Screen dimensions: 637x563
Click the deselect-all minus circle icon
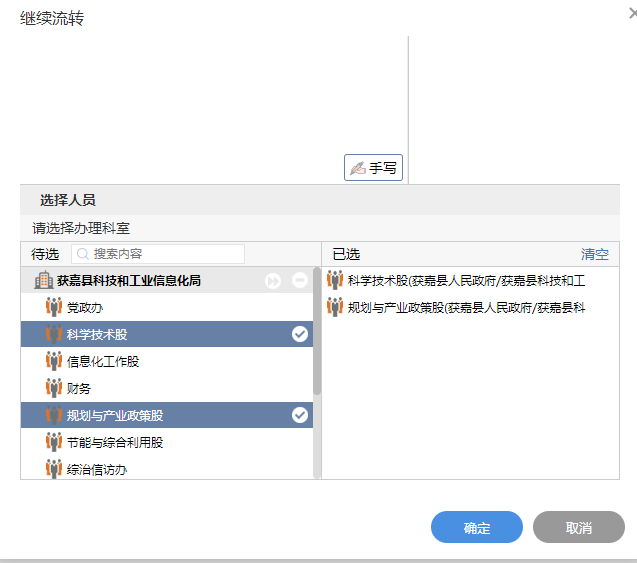point(300,281)
